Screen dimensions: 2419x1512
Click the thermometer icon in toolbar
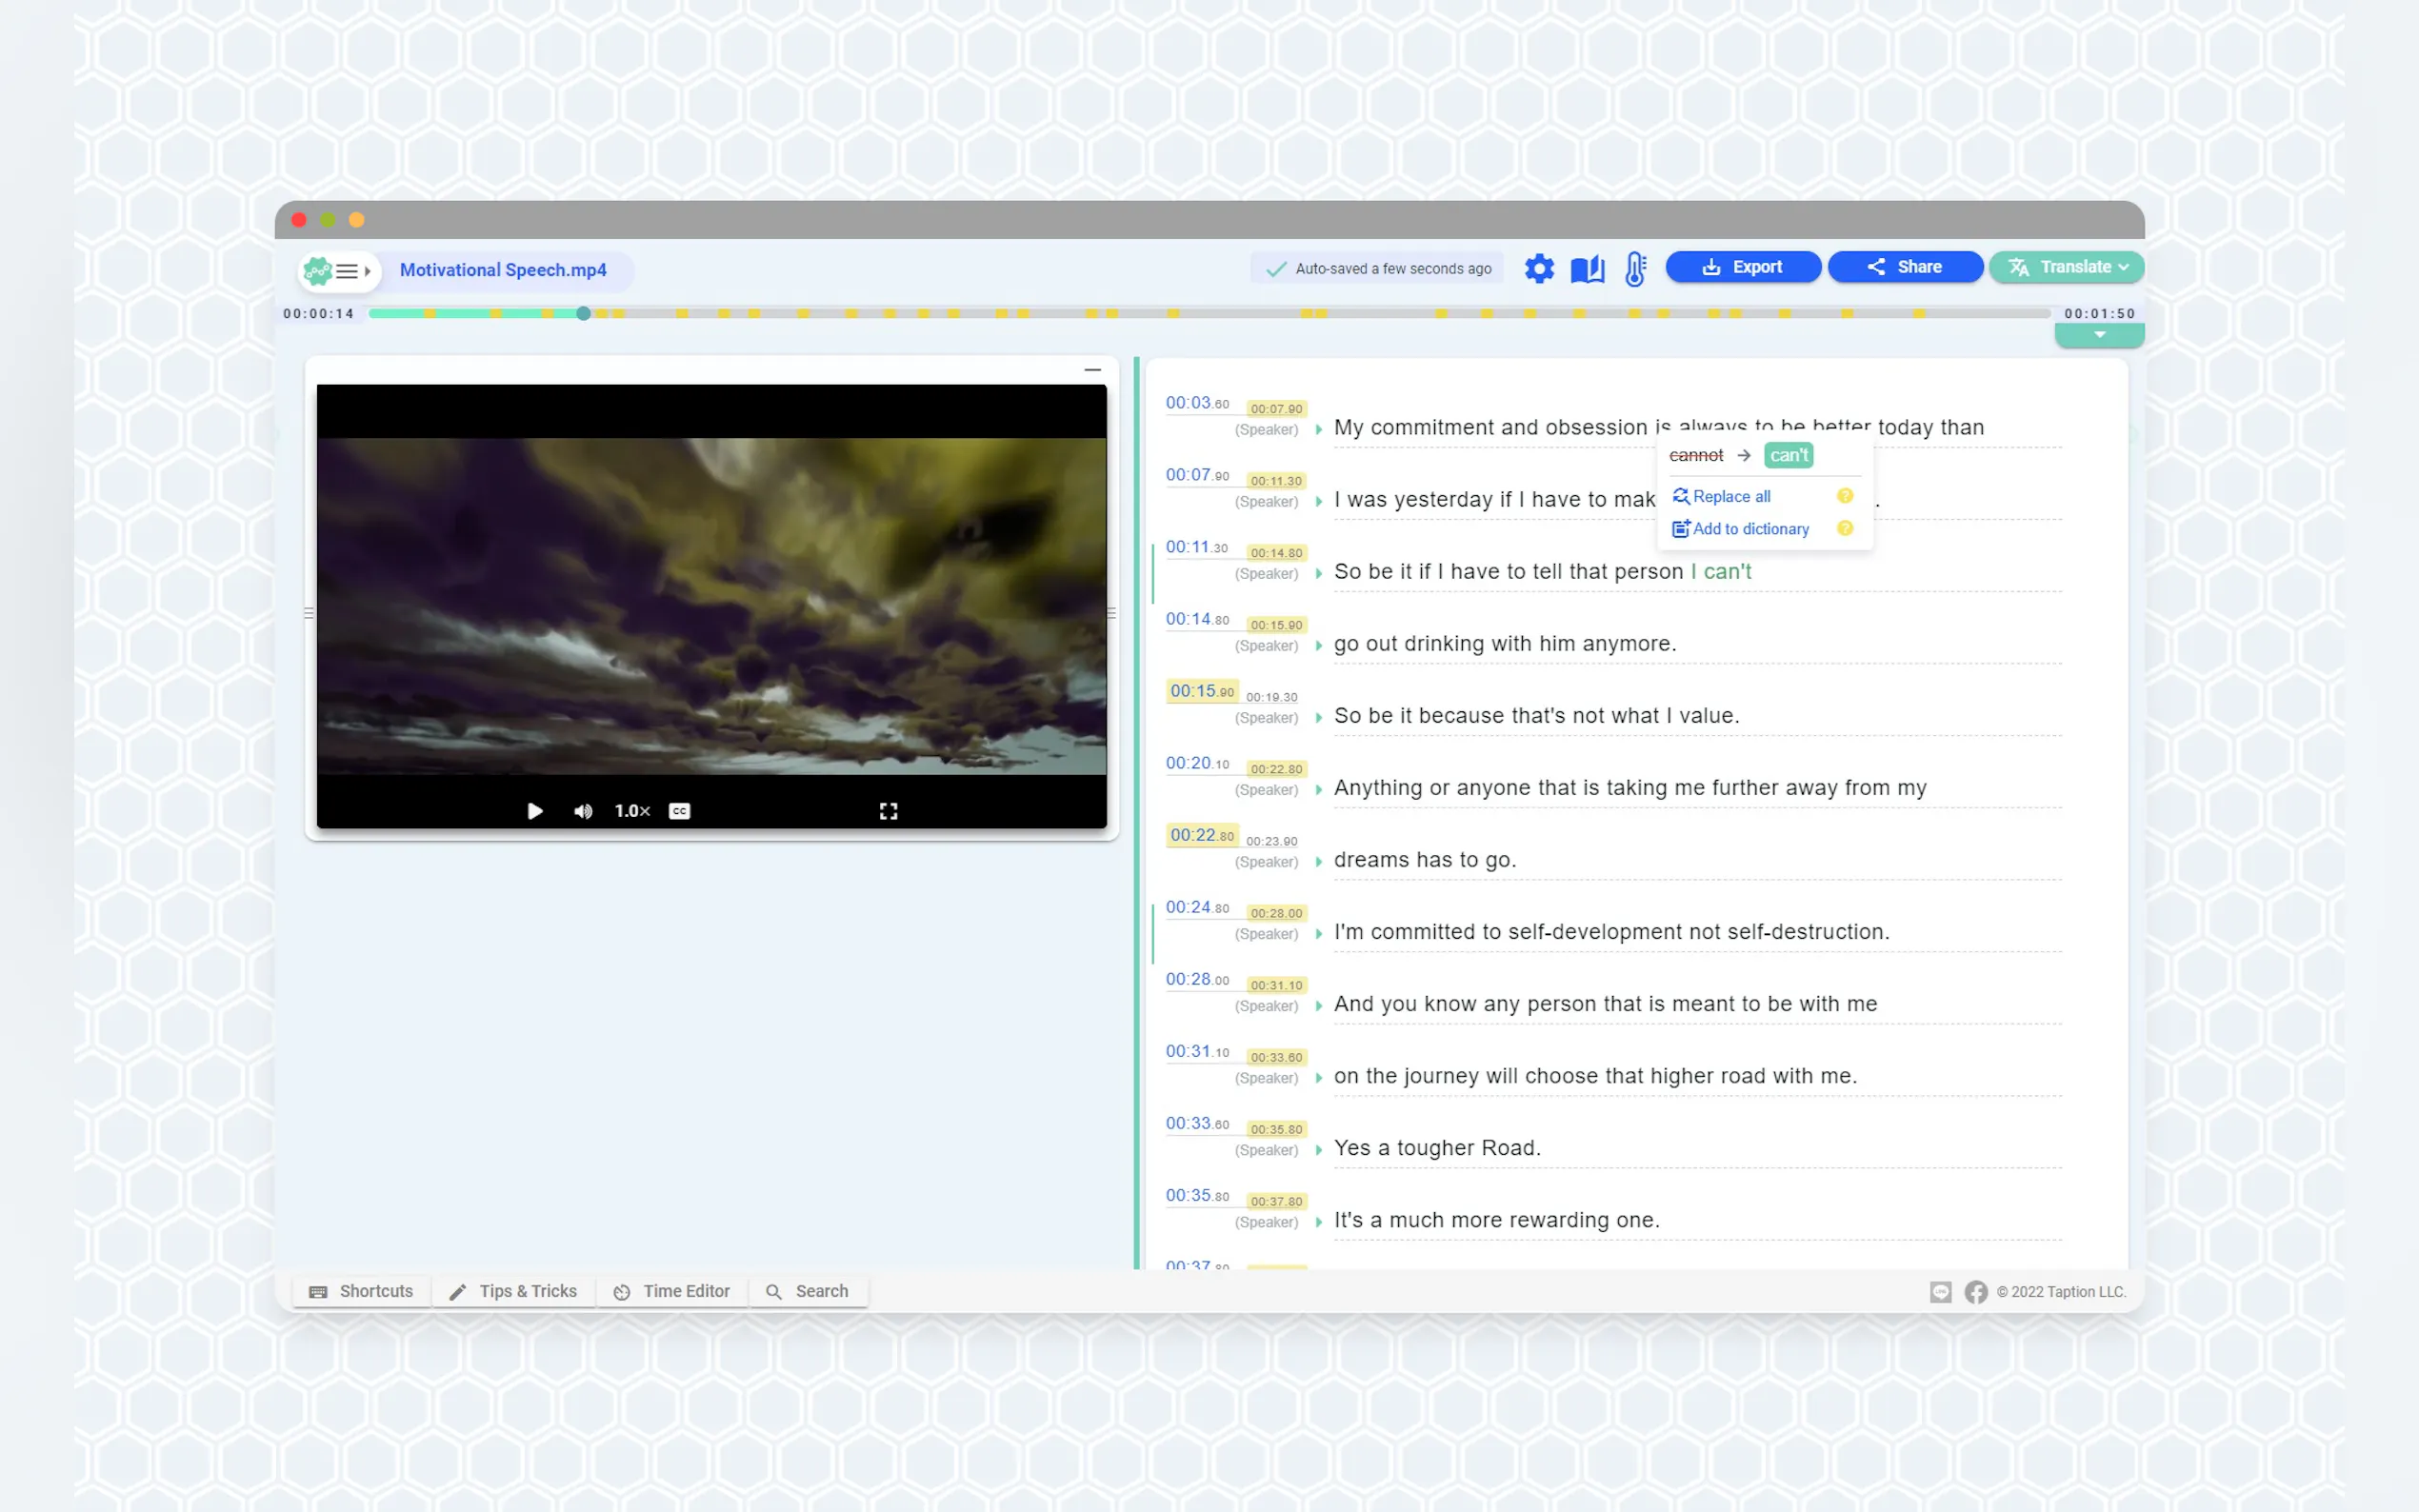(x=1635, y=268)
